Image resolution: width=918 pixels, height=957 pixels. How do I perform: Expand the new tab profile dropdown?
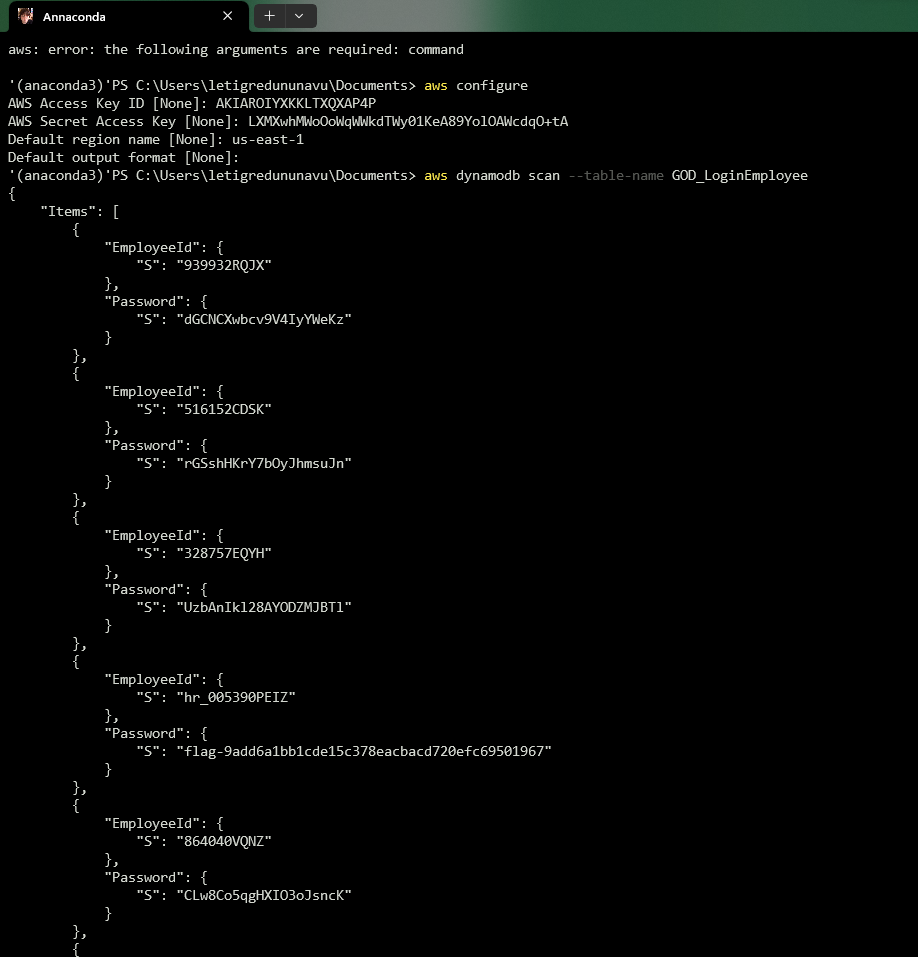[x=299, y=16]
